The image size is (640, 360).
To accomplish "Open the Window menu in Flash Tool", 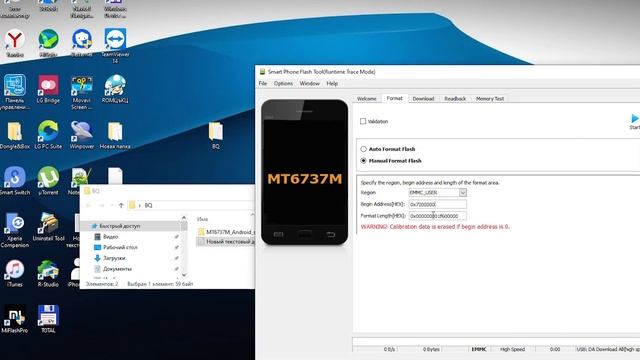I will click(309, 83).
